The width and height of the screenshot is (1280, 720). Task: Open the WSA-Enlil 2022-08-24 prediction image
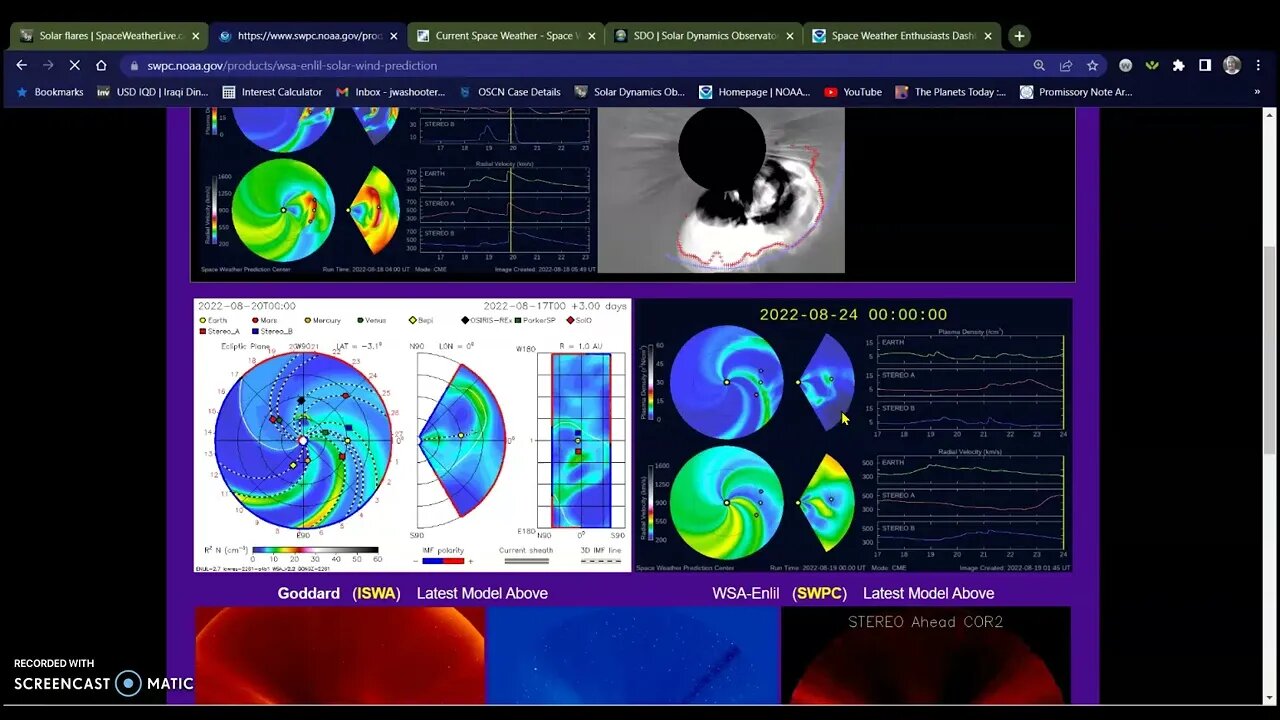point(854,435)
